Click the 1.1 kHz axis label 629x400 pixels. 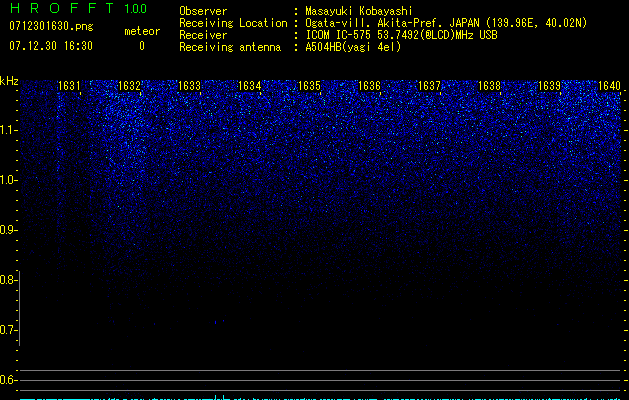click(x=8, y=130)
